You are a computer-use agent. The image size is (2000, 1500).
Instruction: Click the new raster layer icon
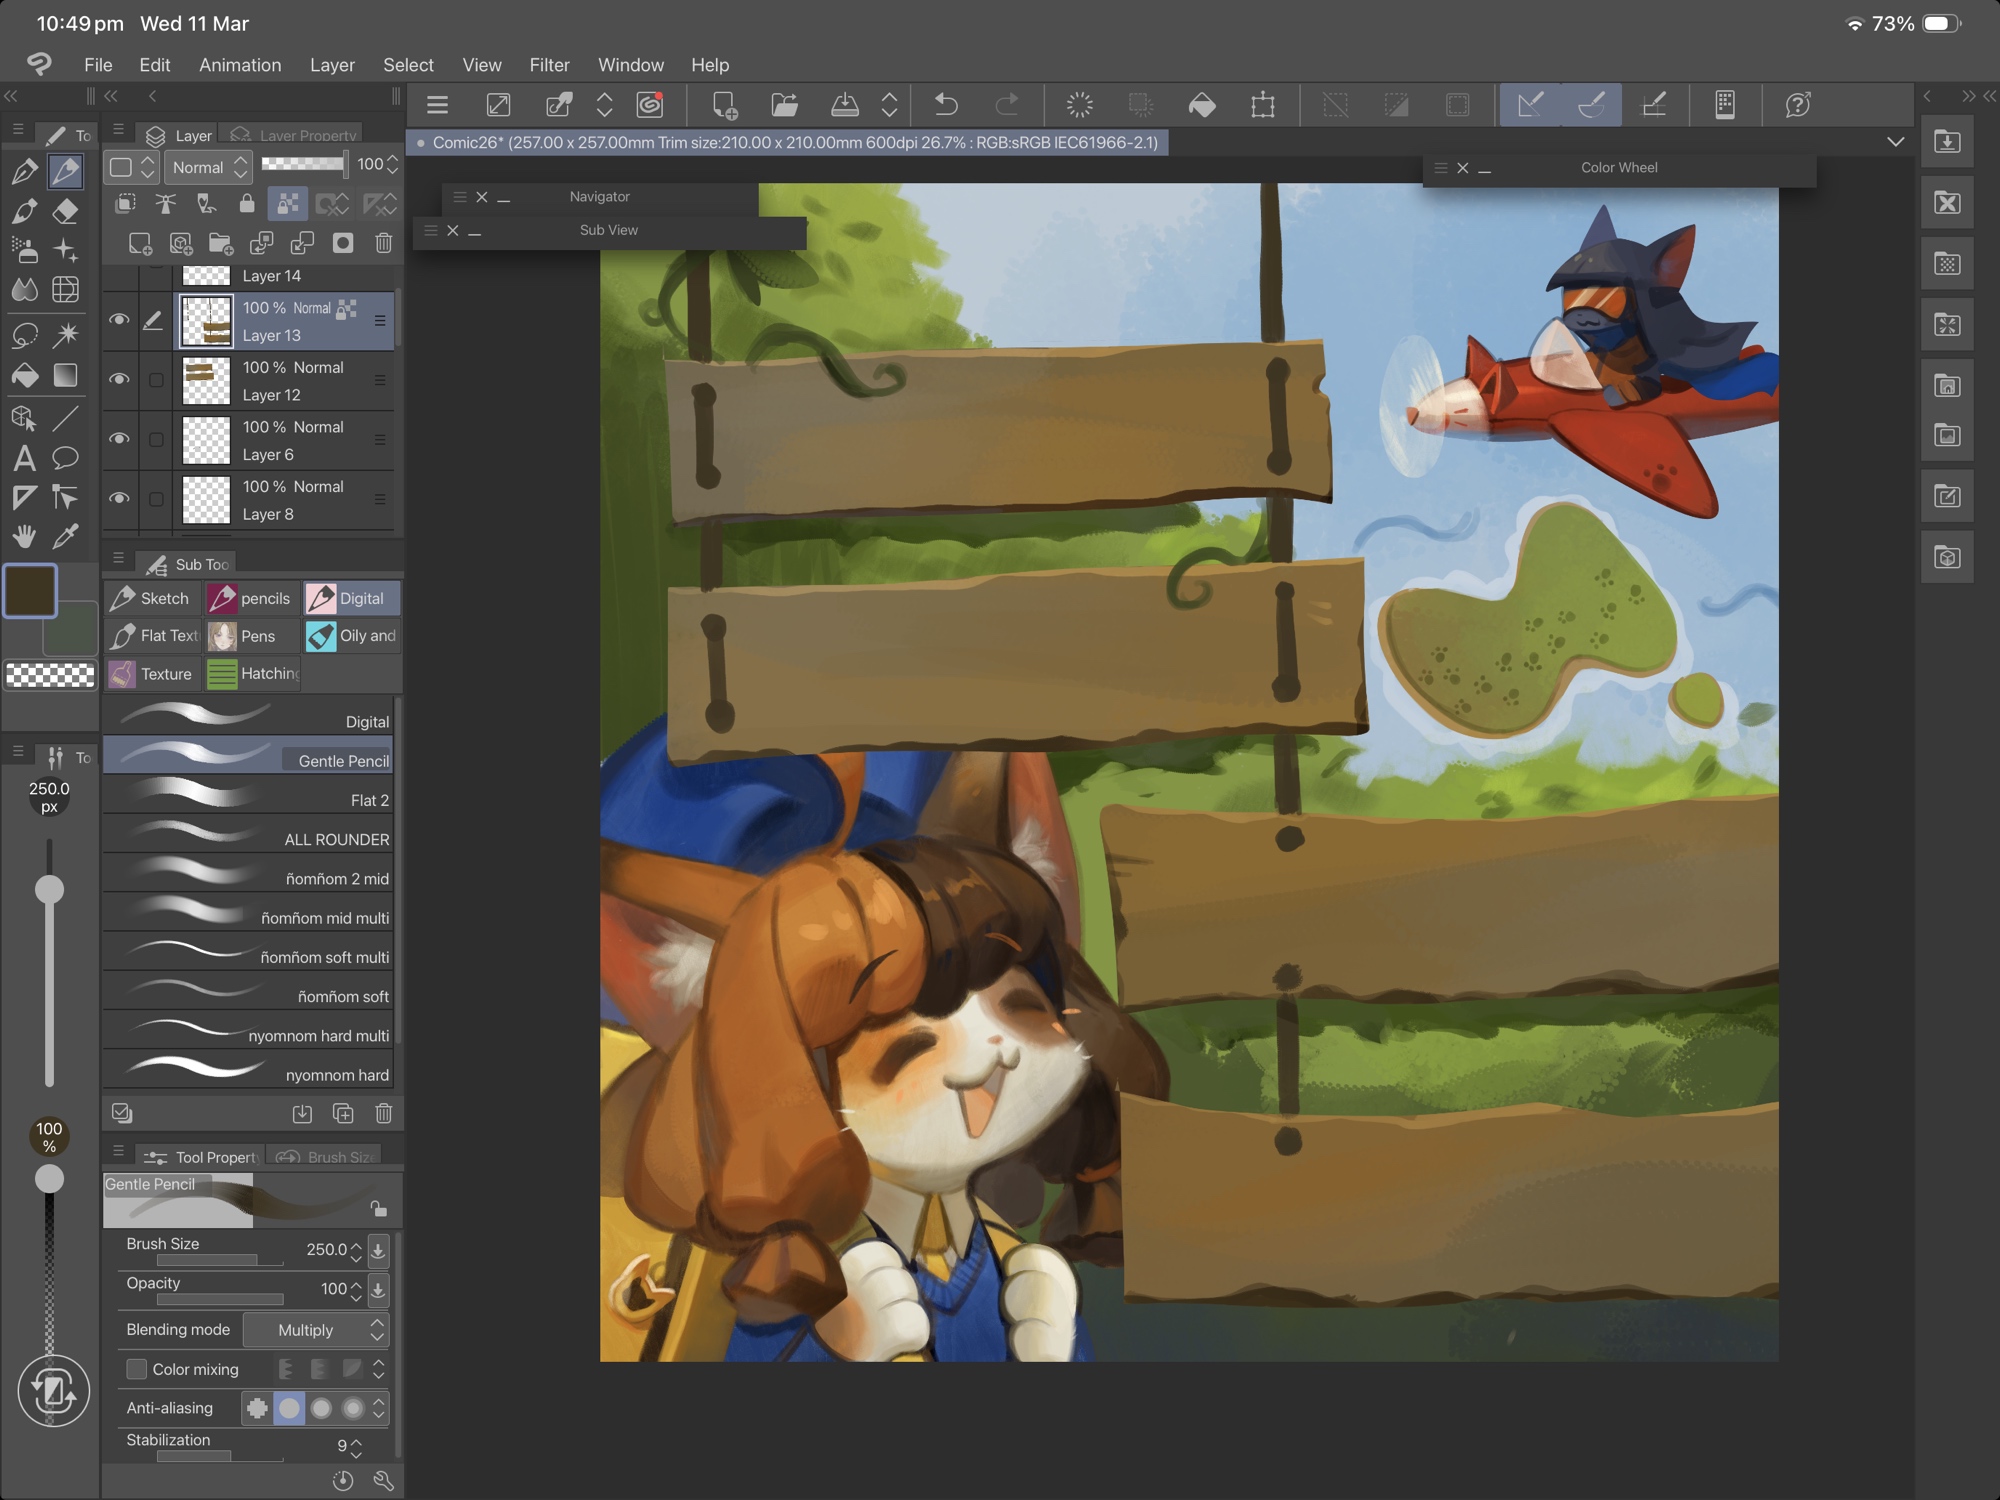coord(140,243)
